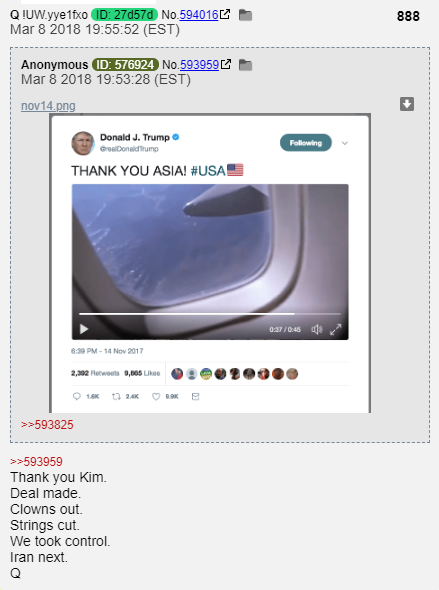Like the tweet with heart icon
Screen dimensions: 439x590
click(x=156, y=396)
